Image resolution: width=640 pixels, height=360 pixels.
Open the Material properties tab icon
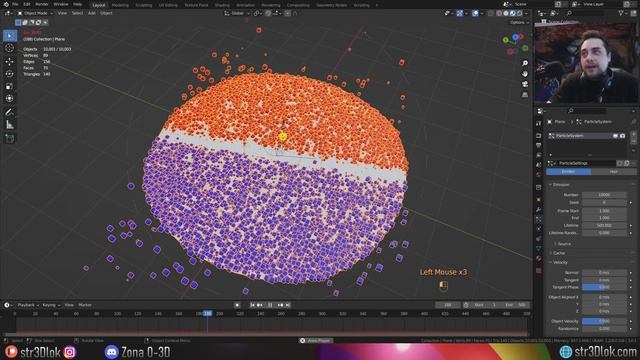[x=539, y=259]
